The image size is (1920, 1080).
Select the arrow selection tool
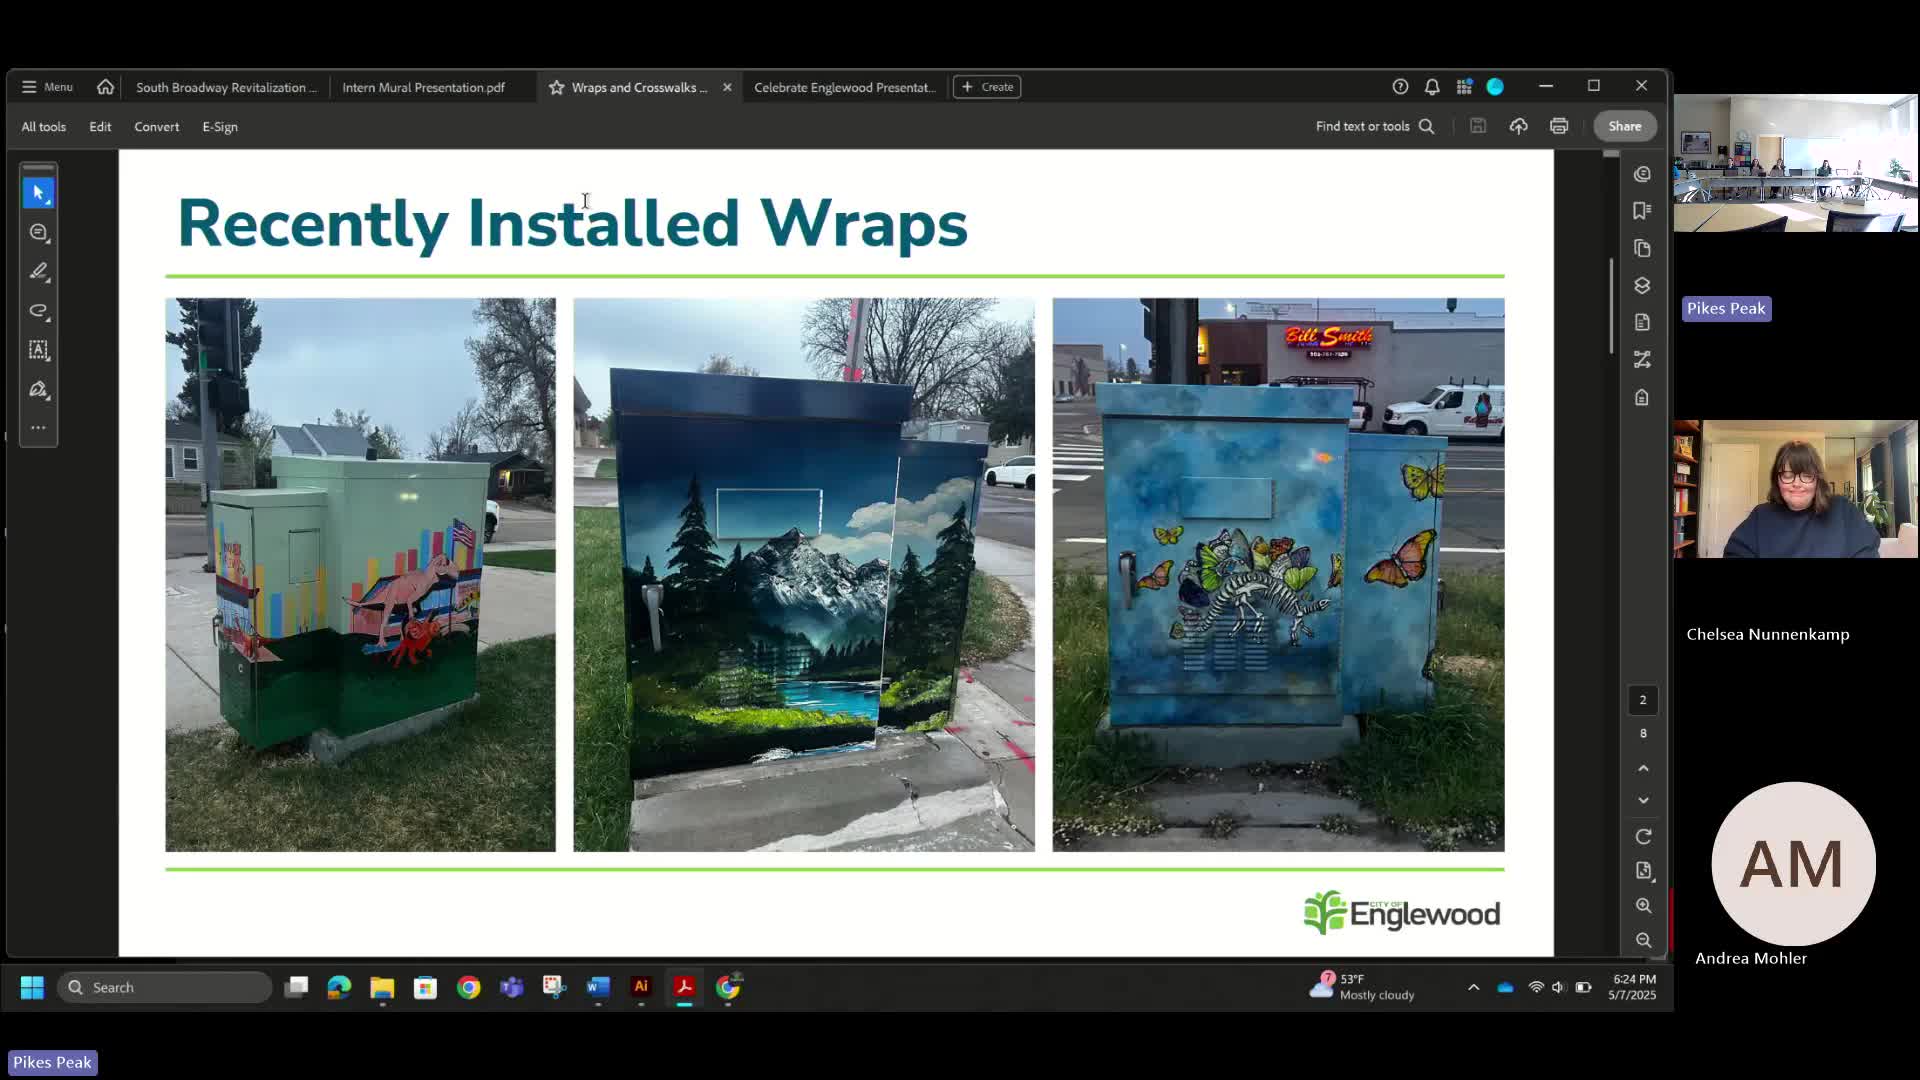point(38,193)
